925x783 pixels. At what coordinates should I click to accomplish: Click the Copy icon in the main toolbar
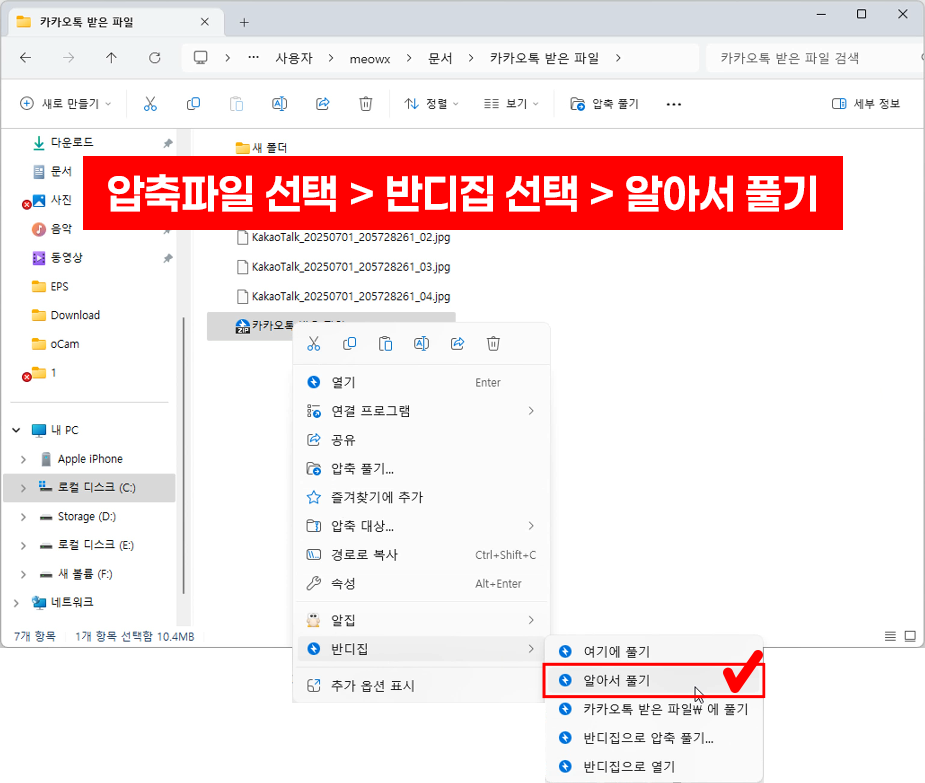click(193, 104)
